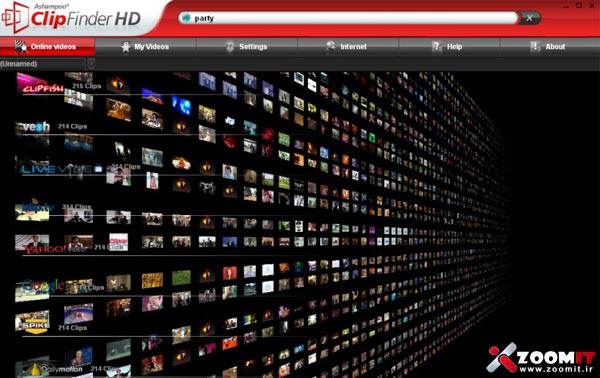Open the Settings tab
Screen dimensions: 600x378
[x=247, y=47]
